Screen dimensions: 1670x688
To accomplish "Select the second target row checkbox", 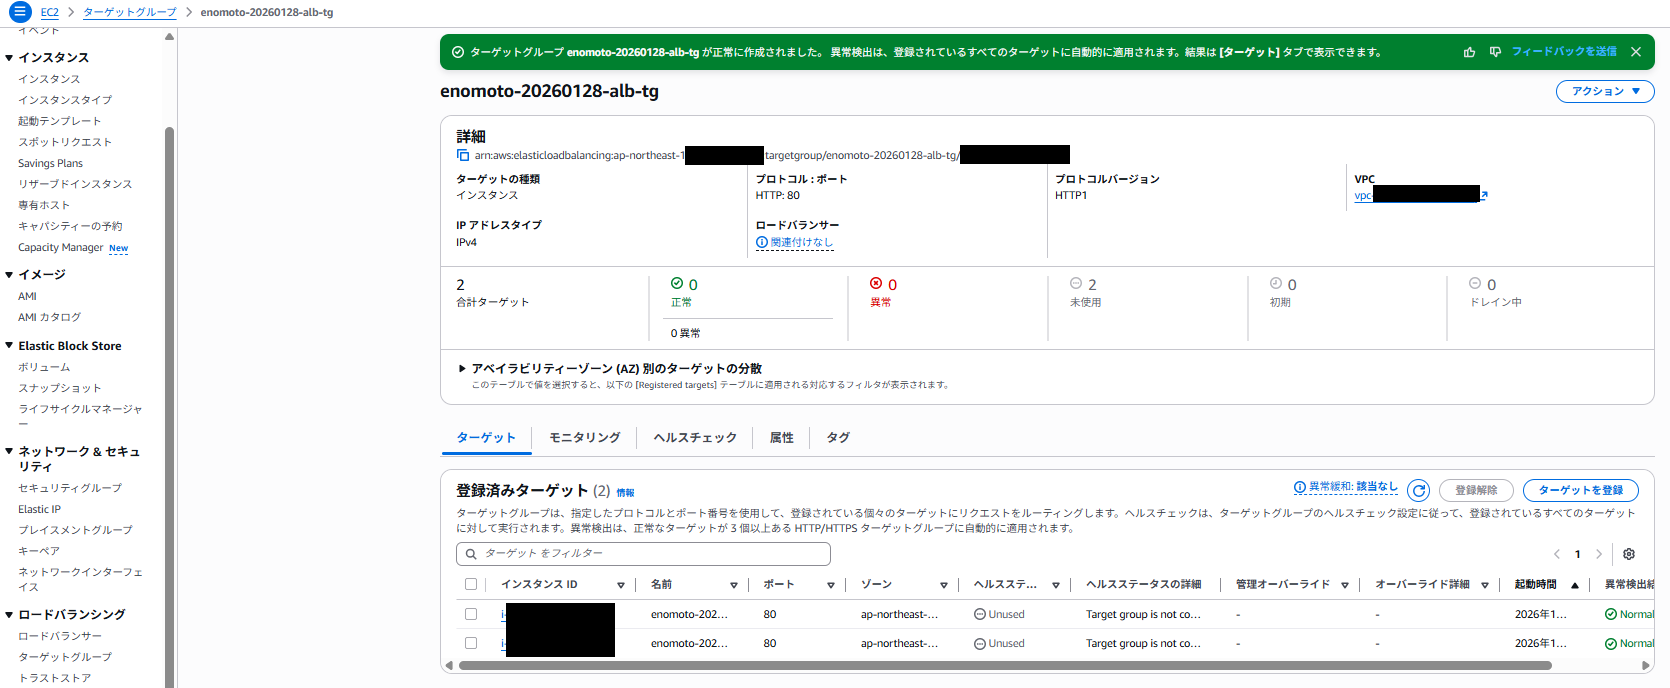I will click(x=471, y=643).
